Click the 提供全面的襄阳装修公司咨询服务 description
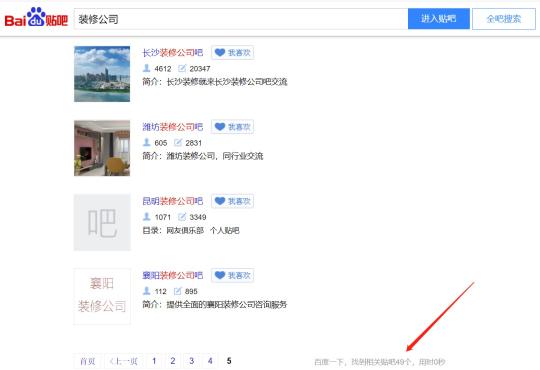The image size is (540, 370). coord(227,305)
